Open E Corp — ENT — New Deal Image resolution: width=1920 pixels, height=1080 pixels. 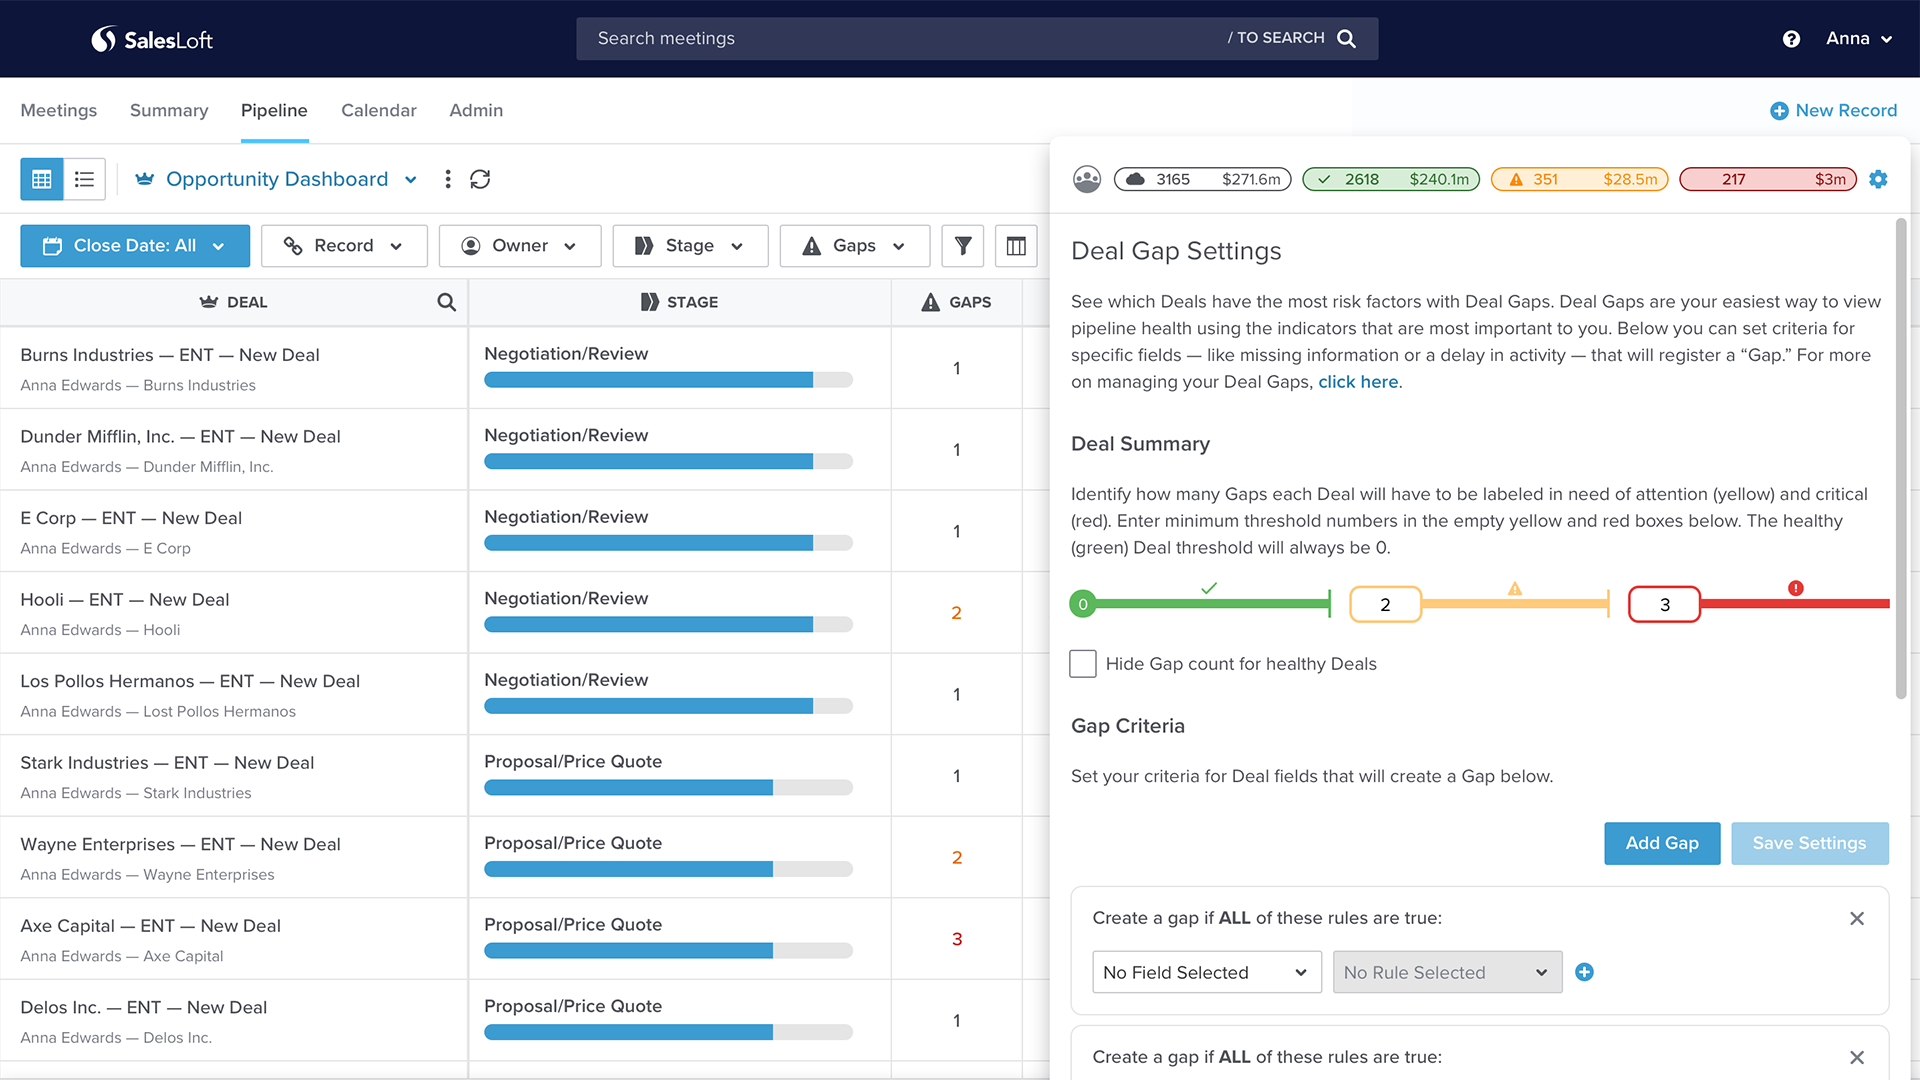pos(131,518)
